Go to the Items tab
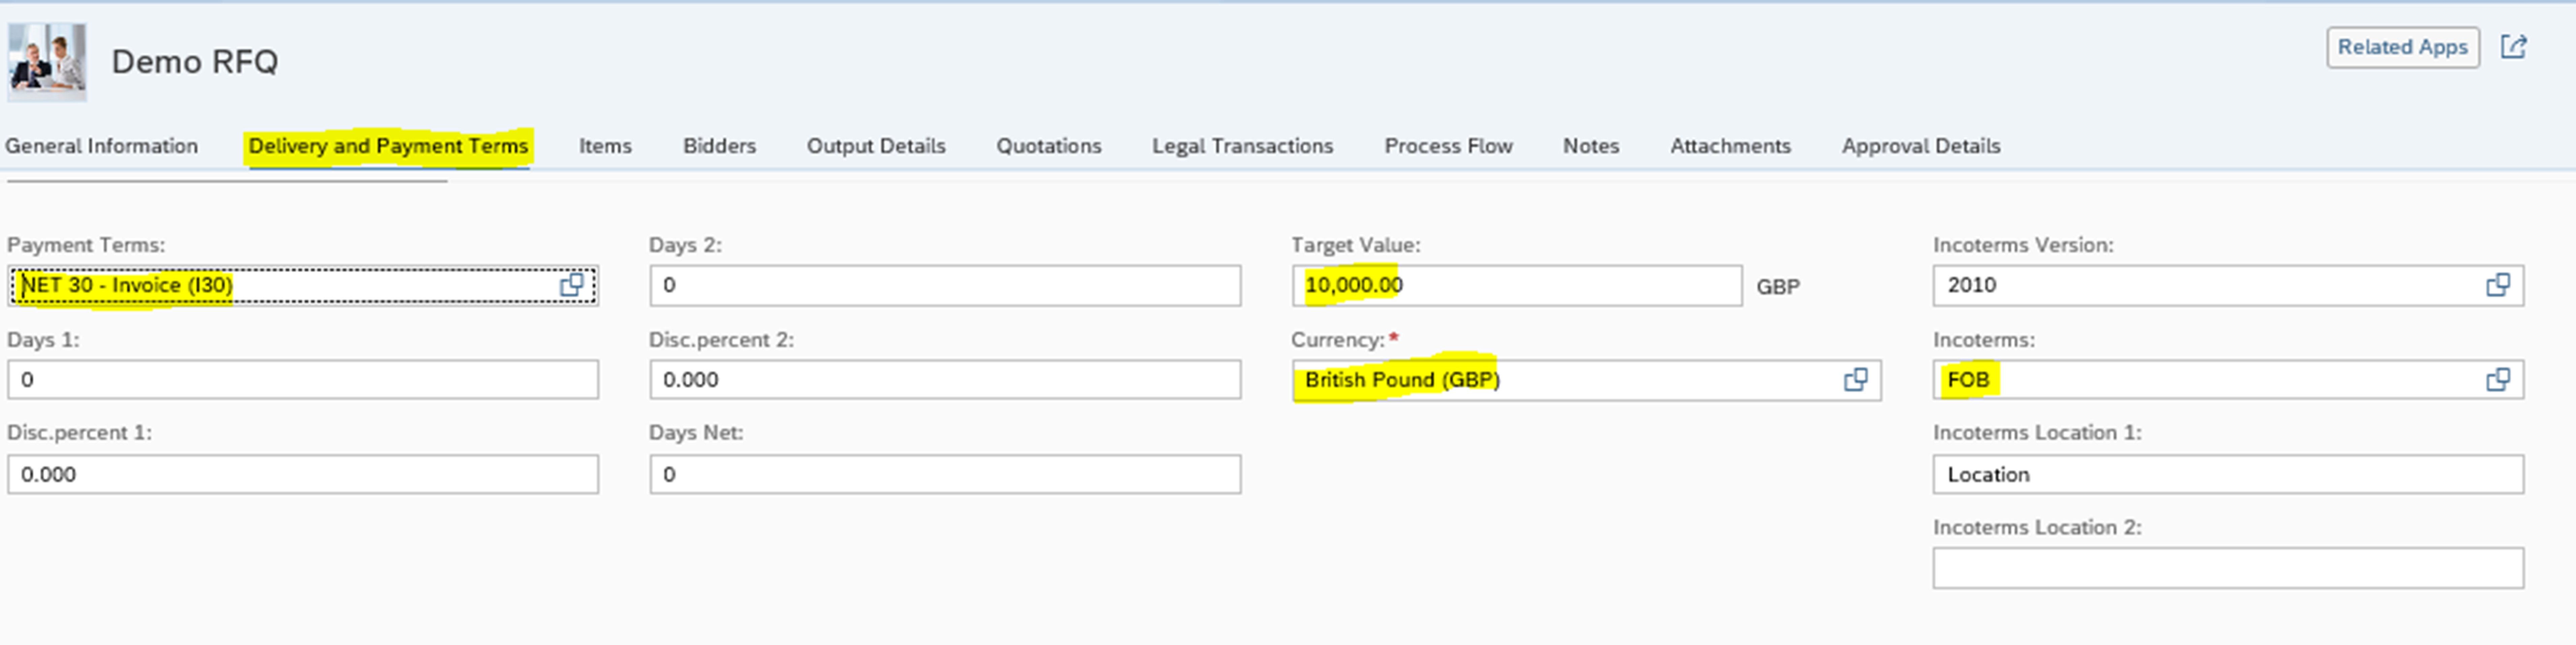 pos(605,146)
